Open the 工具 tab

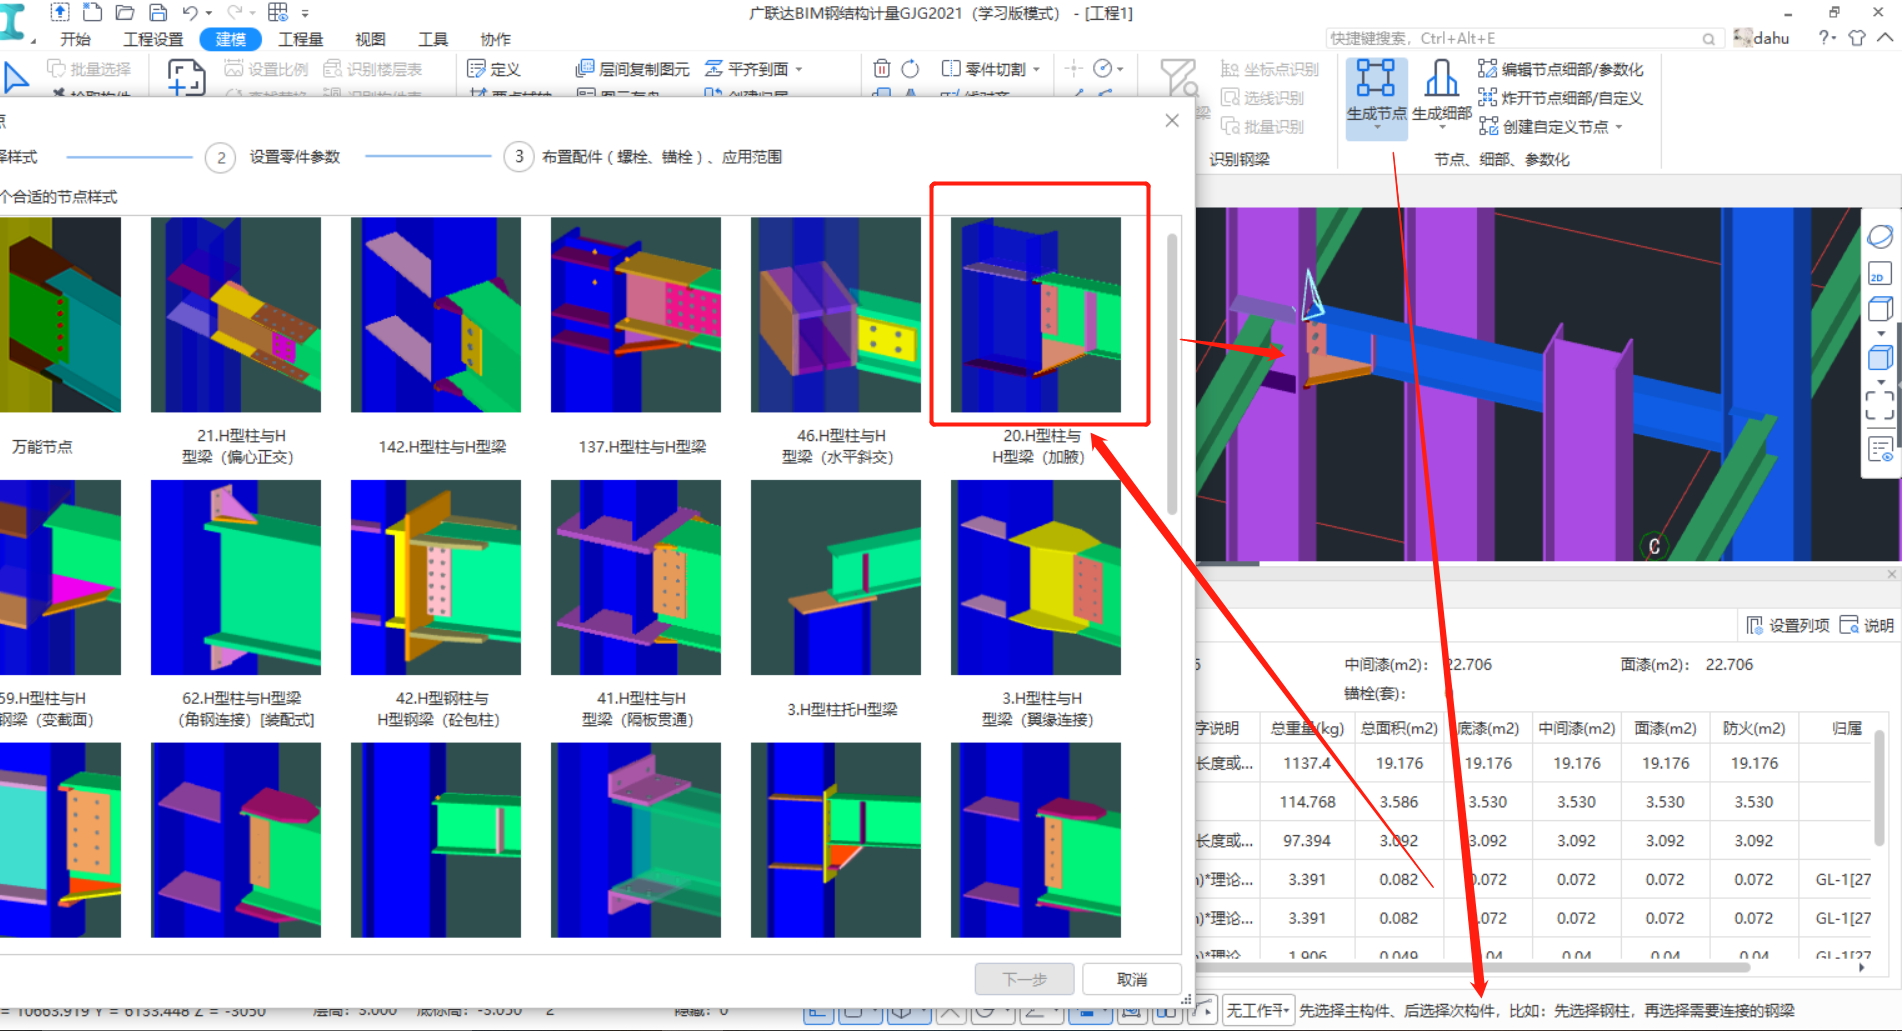click(433, 39)
